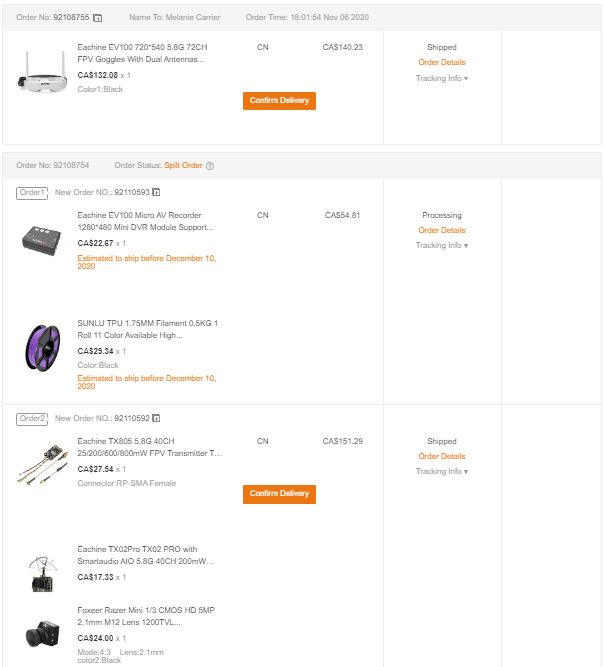Viewport: 604px width, 667px height.
Task: Open the TX02Pro product thumbnail
Action: click(x=43, y=574)
